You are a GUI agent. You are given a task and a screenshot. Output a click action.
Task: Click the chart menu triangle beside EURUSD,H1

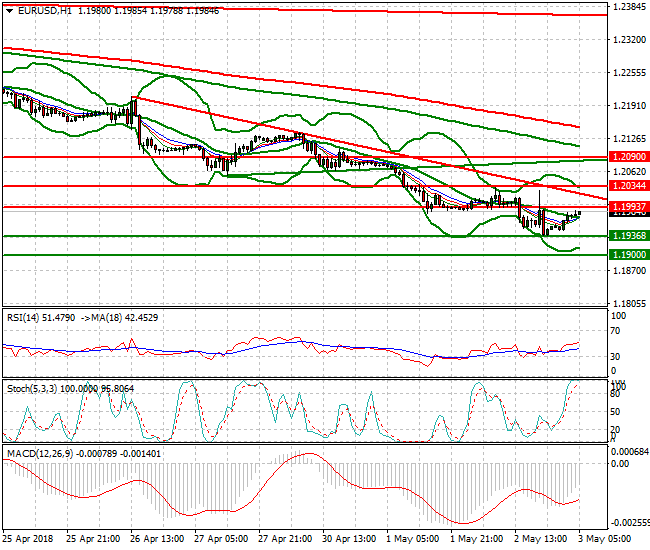coord(10,12)
